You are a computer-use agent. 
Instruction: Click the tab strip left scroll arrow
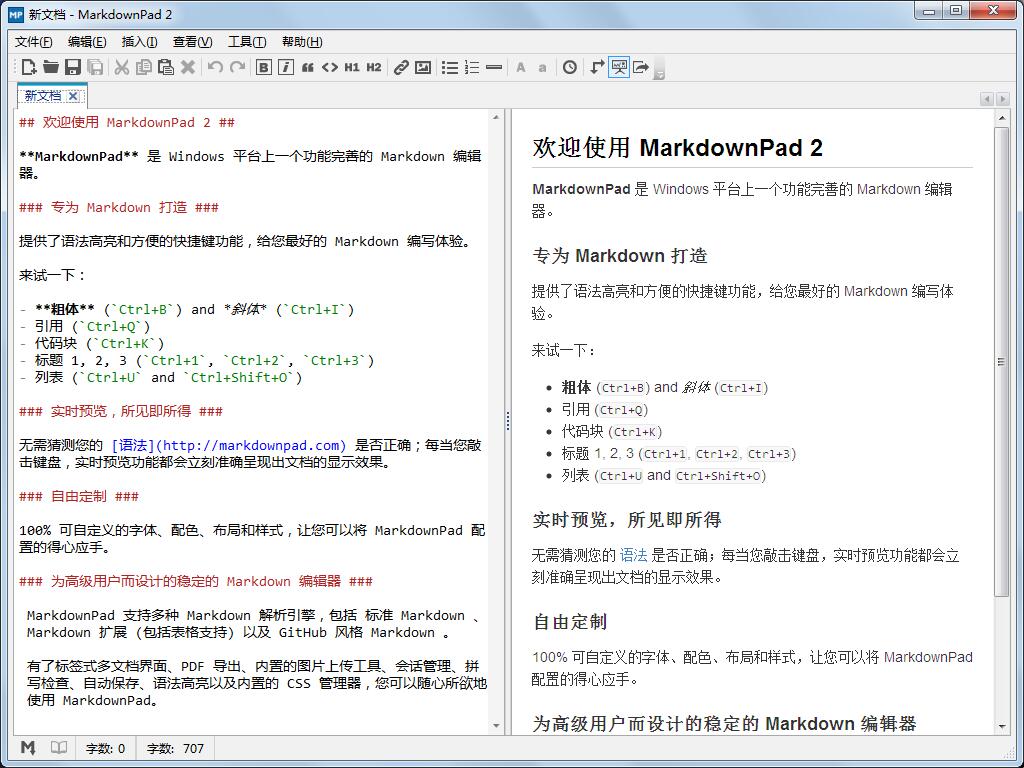987,99
